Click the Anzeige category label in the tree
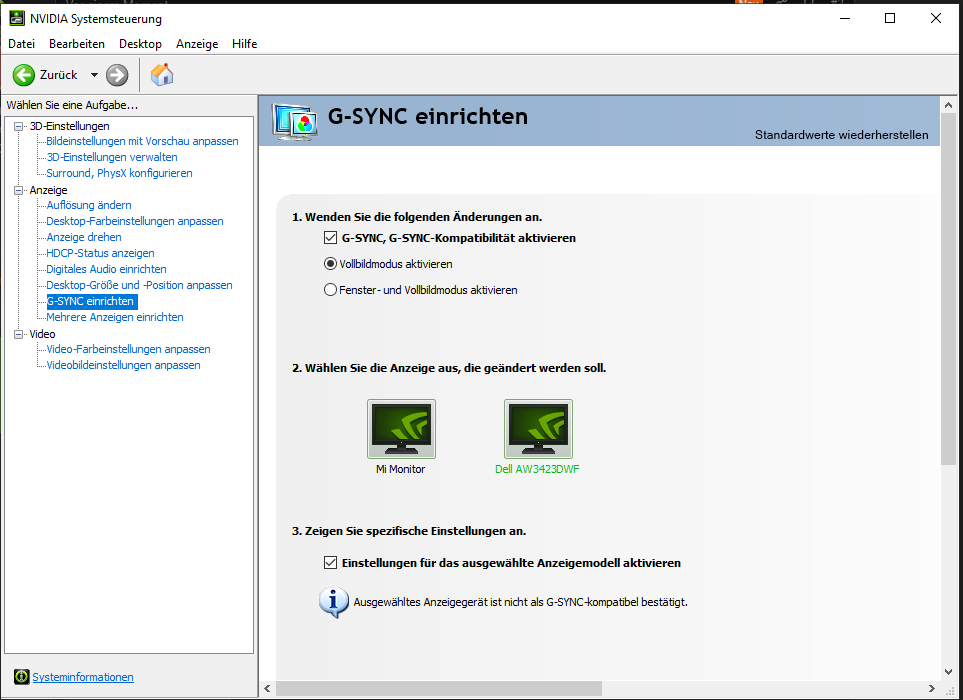963x700 pixels. (49, 190)
